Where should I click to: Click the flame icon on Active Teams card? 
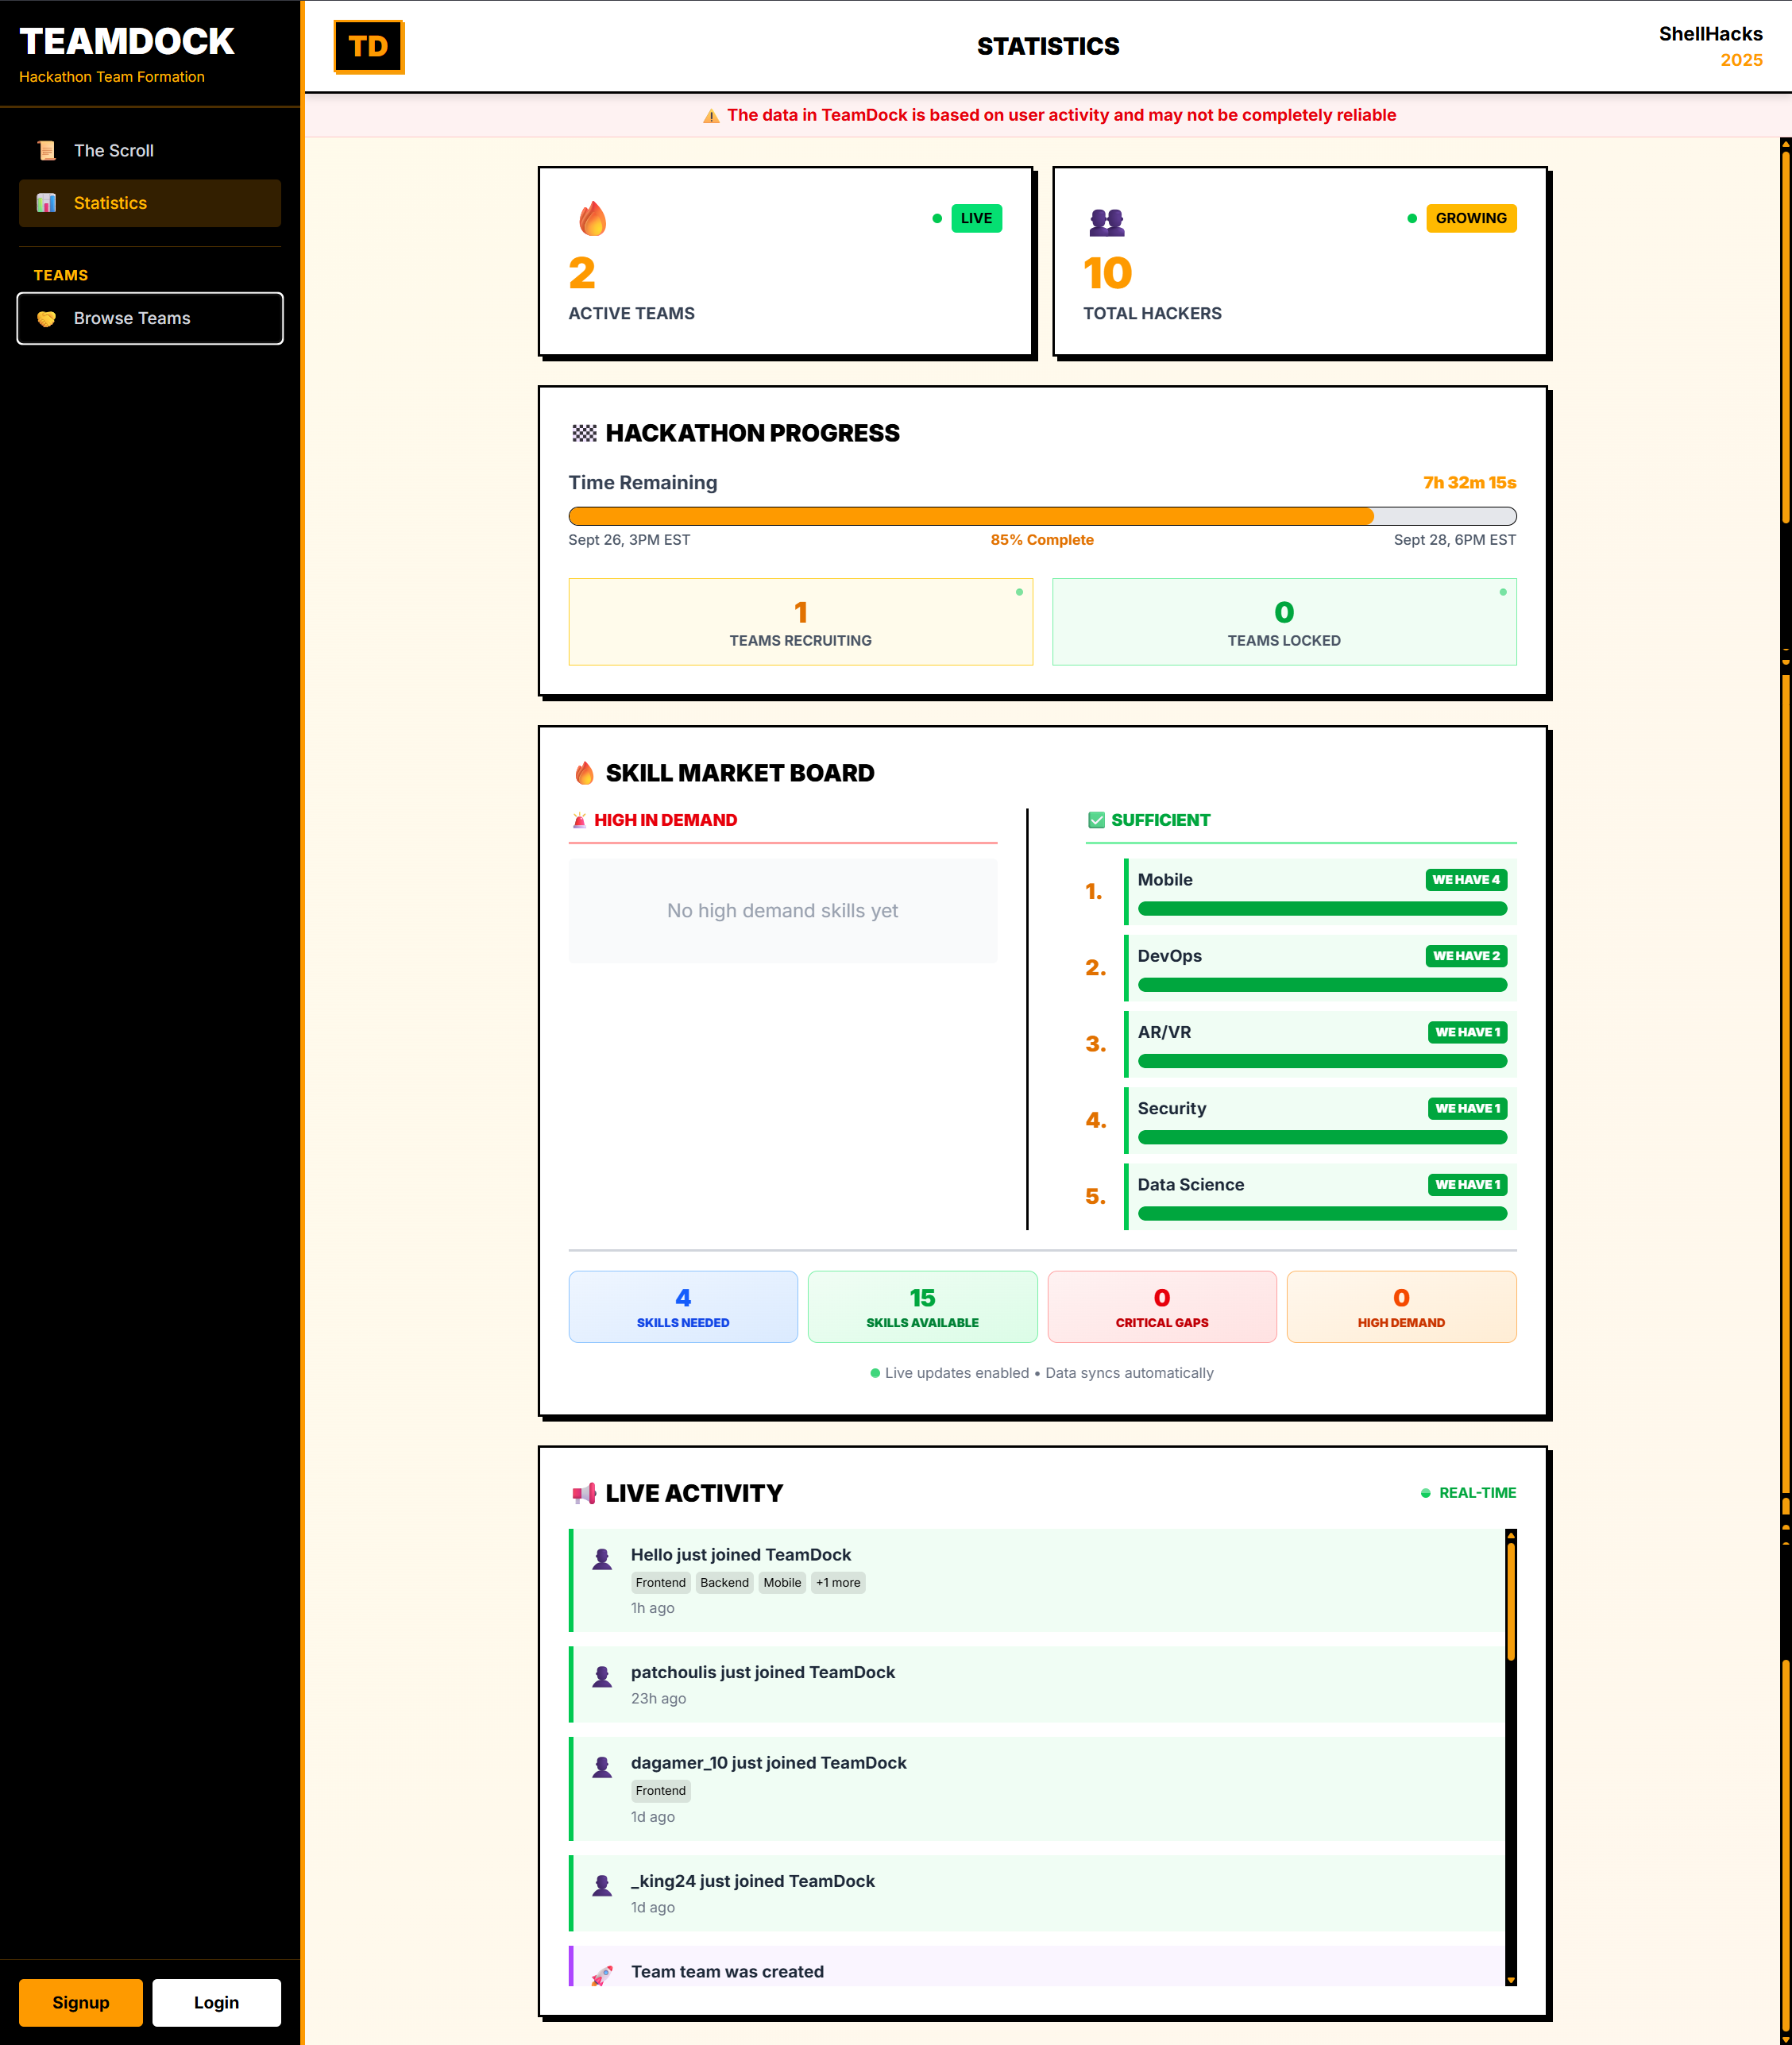[x=592, y=219]
